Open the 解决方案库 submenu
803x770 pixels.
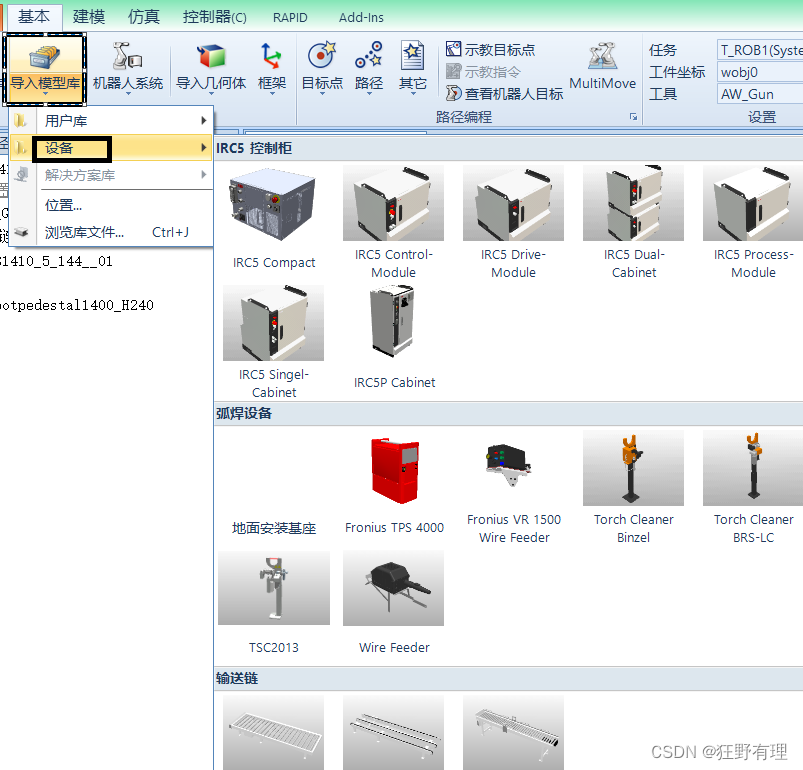[x=111, y=175]
